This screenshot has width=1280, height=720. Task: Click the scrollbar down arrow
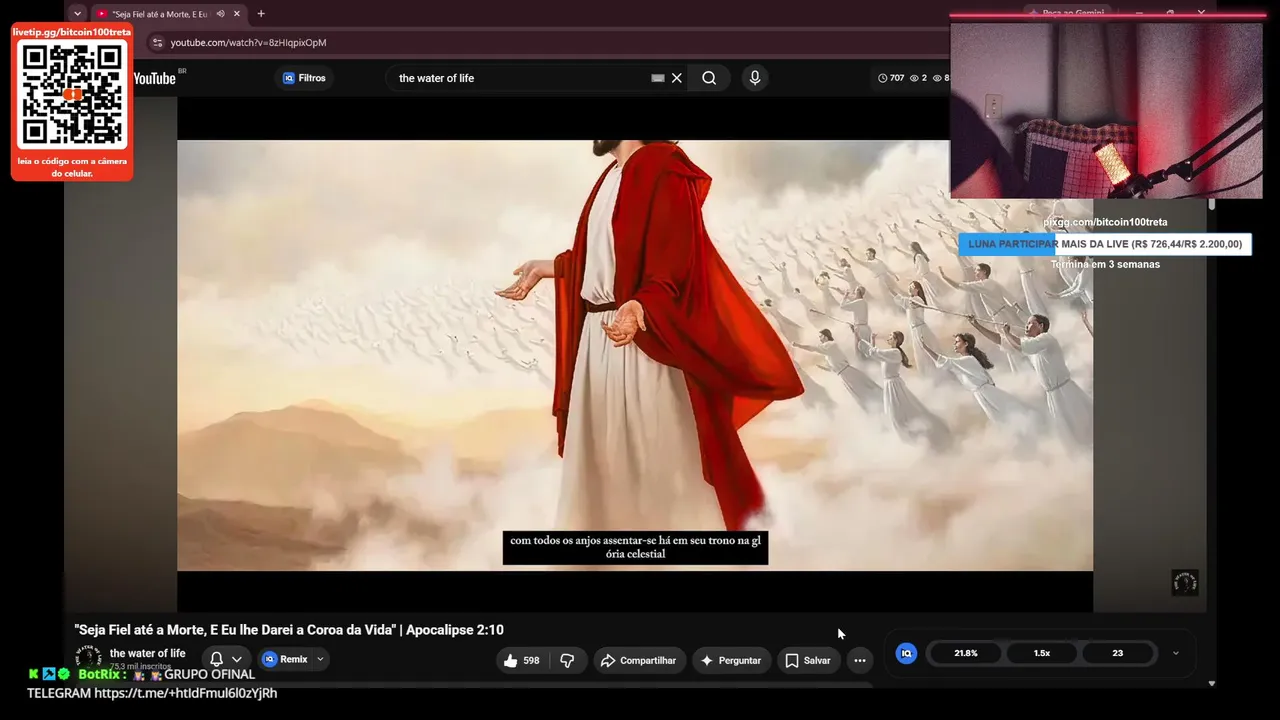point(1212,684)
